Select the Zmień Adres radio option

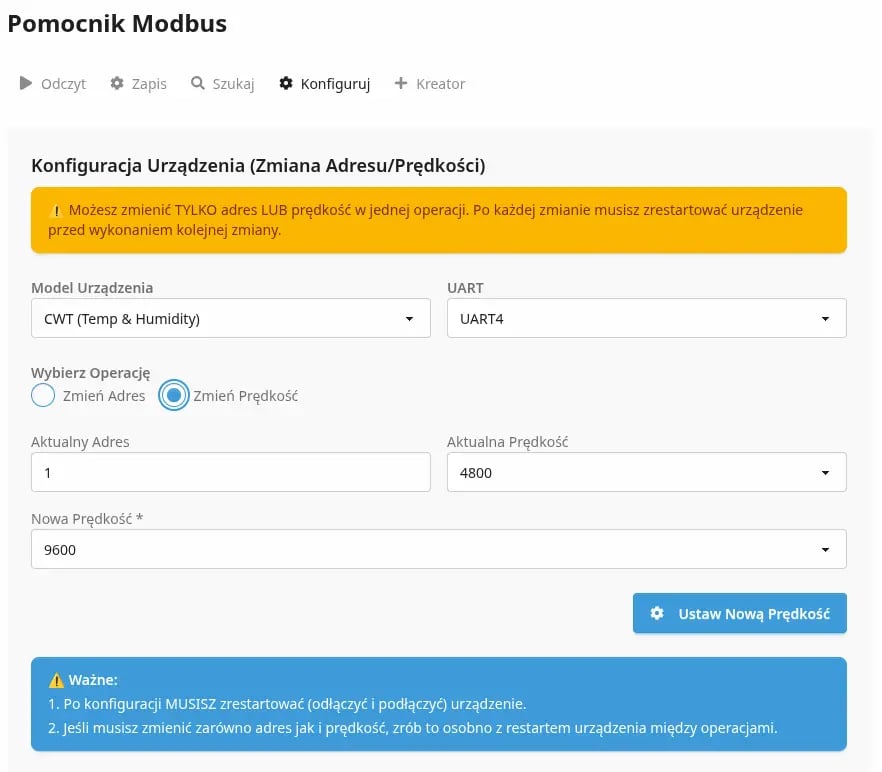(x=43, y=396)
